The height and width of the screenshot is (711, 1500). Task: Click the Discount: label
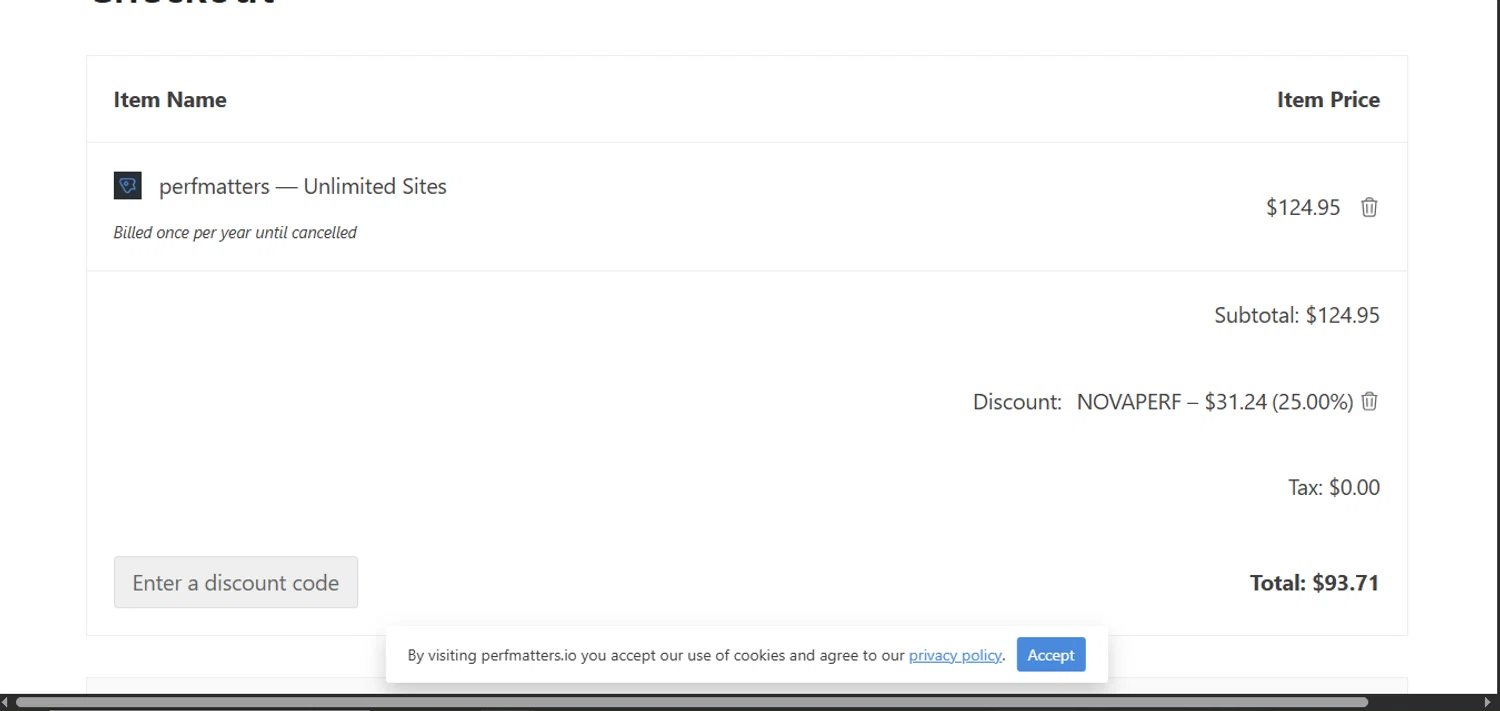1017,402
